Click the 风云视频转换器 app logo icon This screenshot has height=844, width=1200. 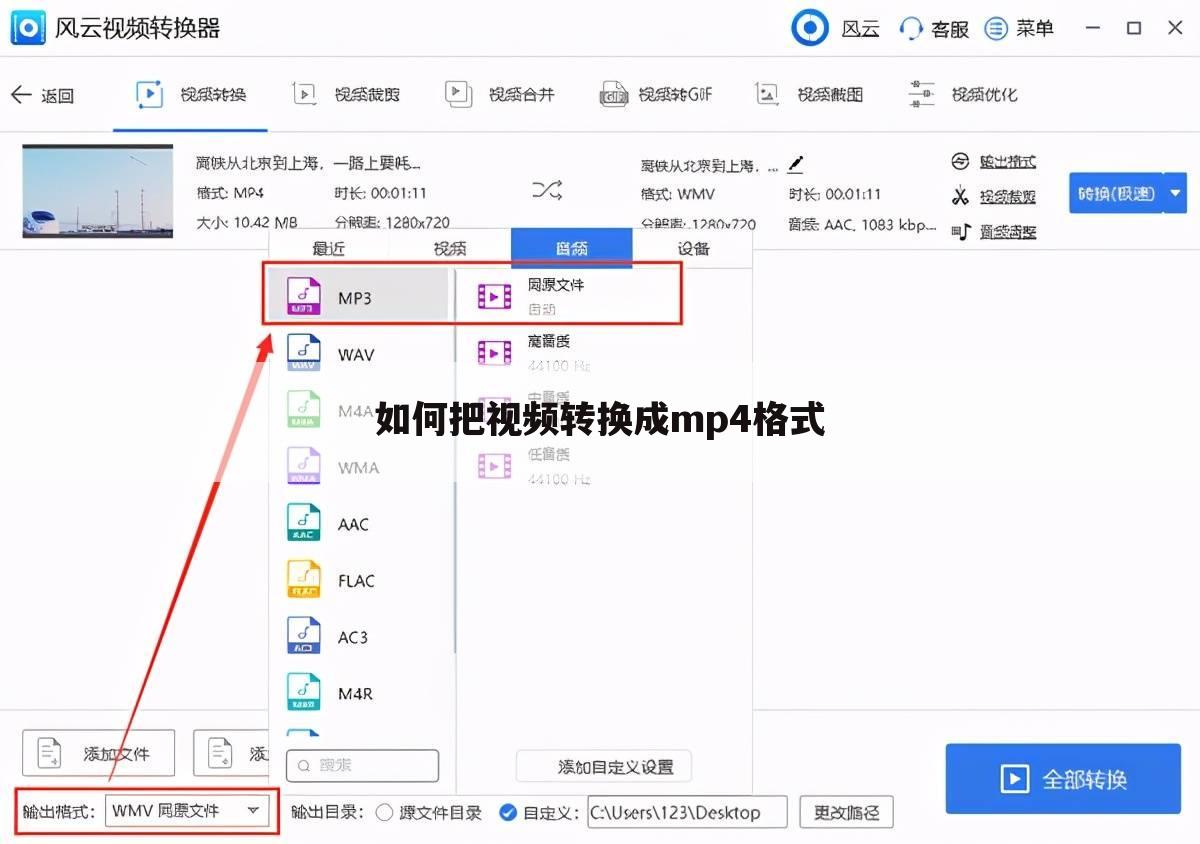[27, 27]
